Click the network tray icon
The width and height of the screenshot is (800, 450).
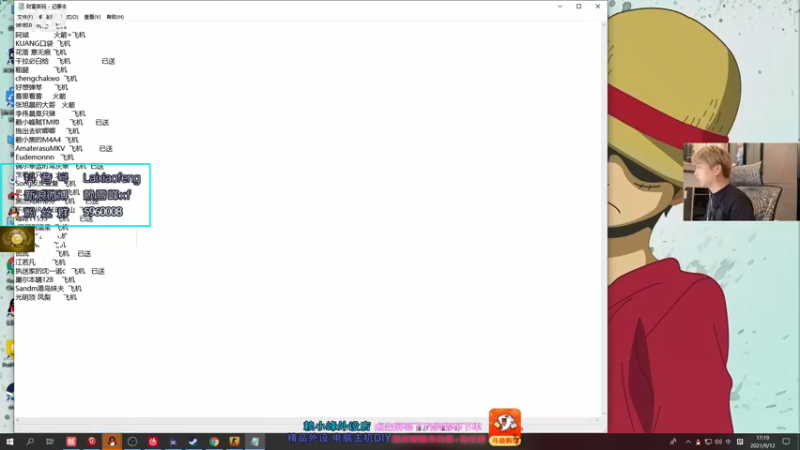[708, 442]
